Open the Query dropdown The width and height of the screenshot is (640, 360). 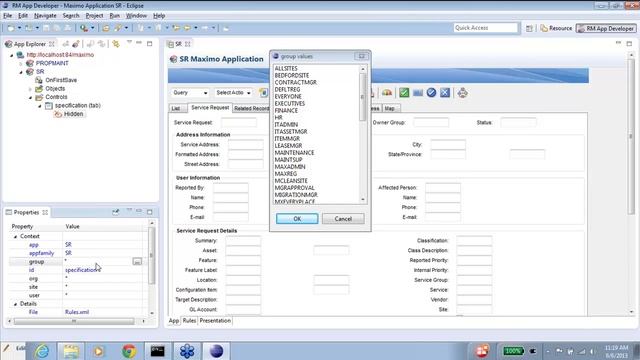(190, 93)
